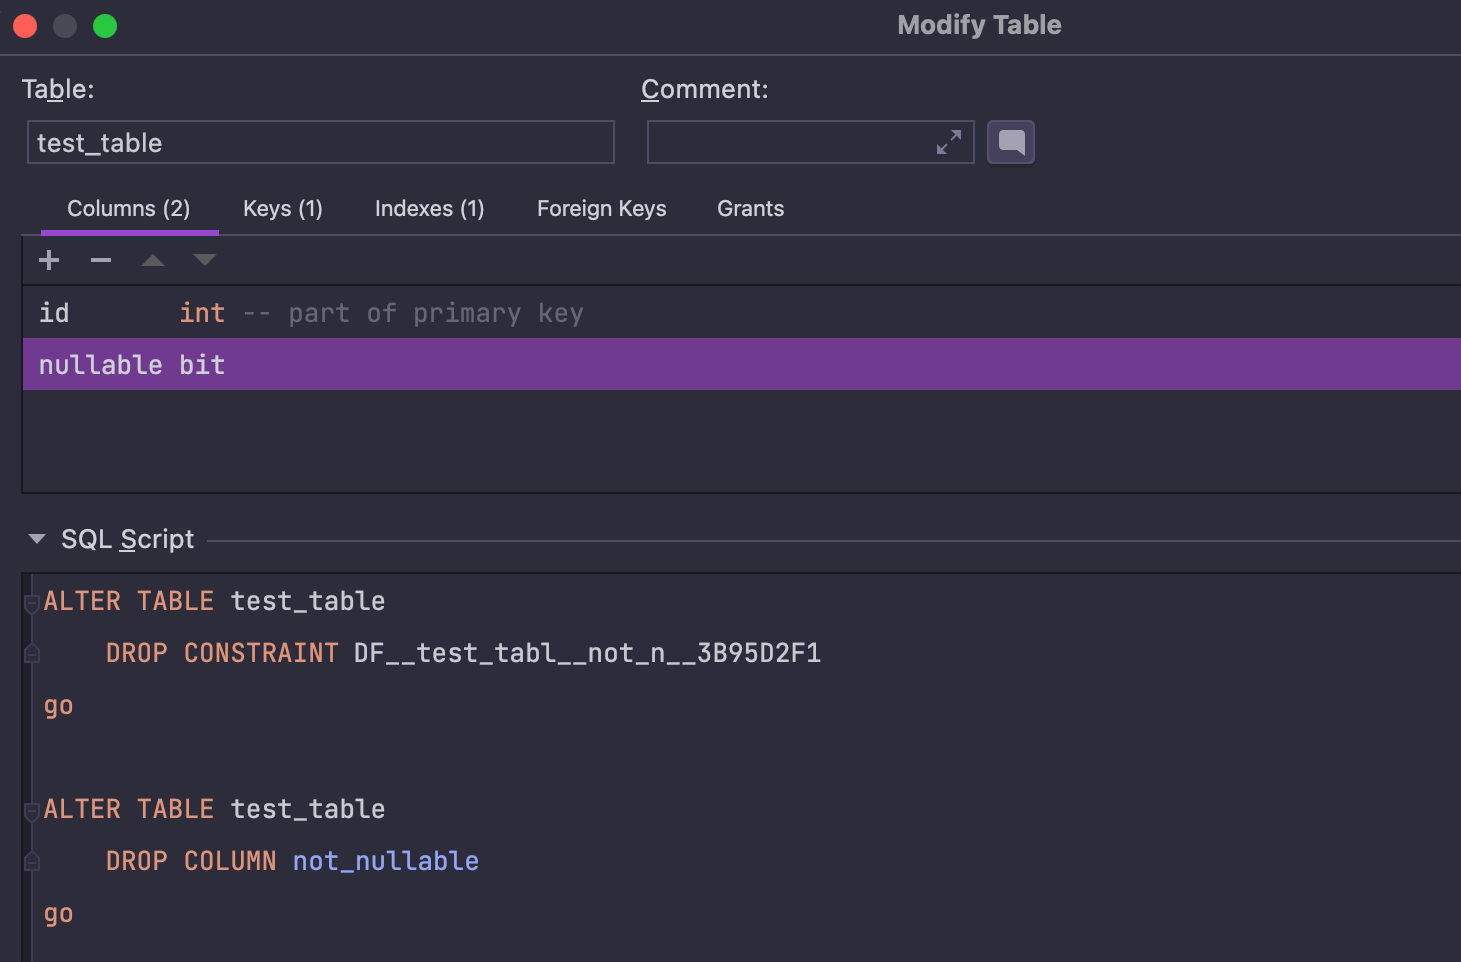Click the minus icon to remove column
This screenshot has height=962, width=1461.
coord(101,261)
